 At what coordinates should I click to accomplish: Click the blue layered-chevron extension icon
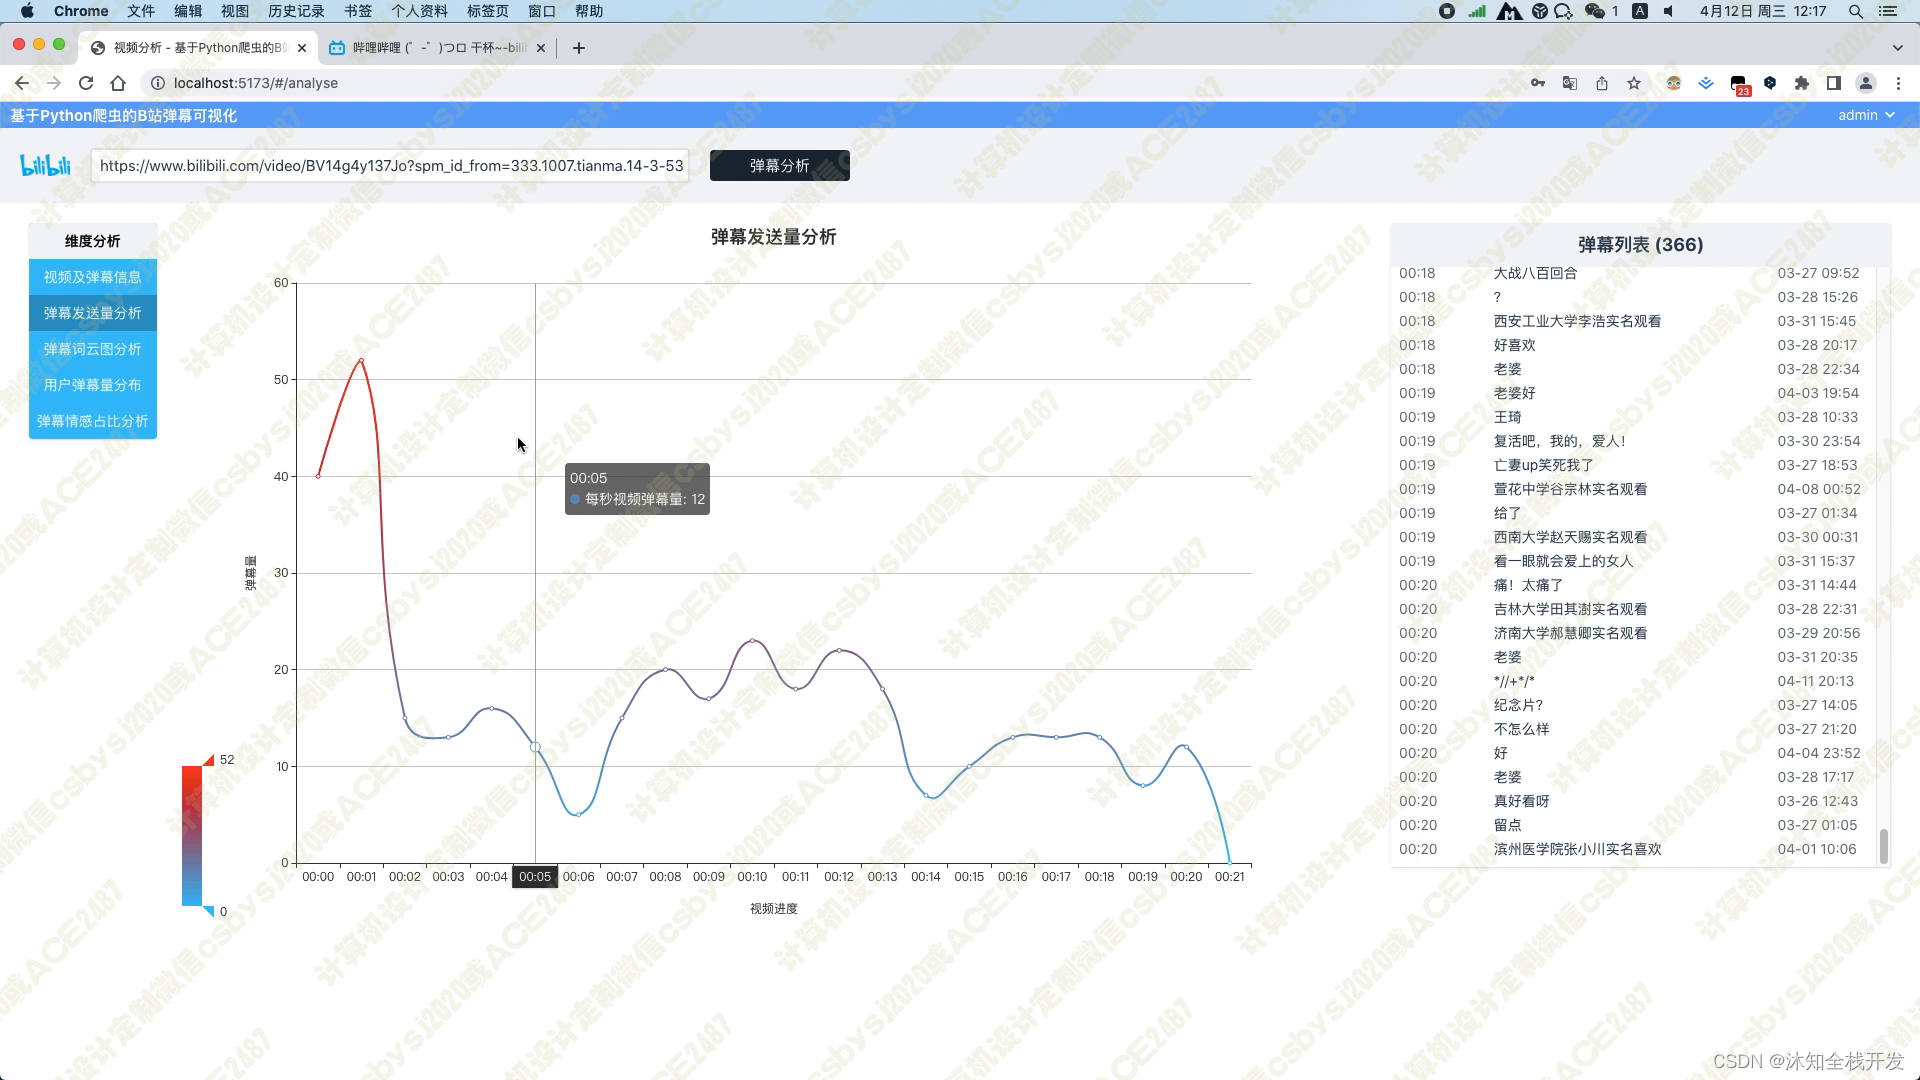pyautogui.click(x=1706, y=83)
